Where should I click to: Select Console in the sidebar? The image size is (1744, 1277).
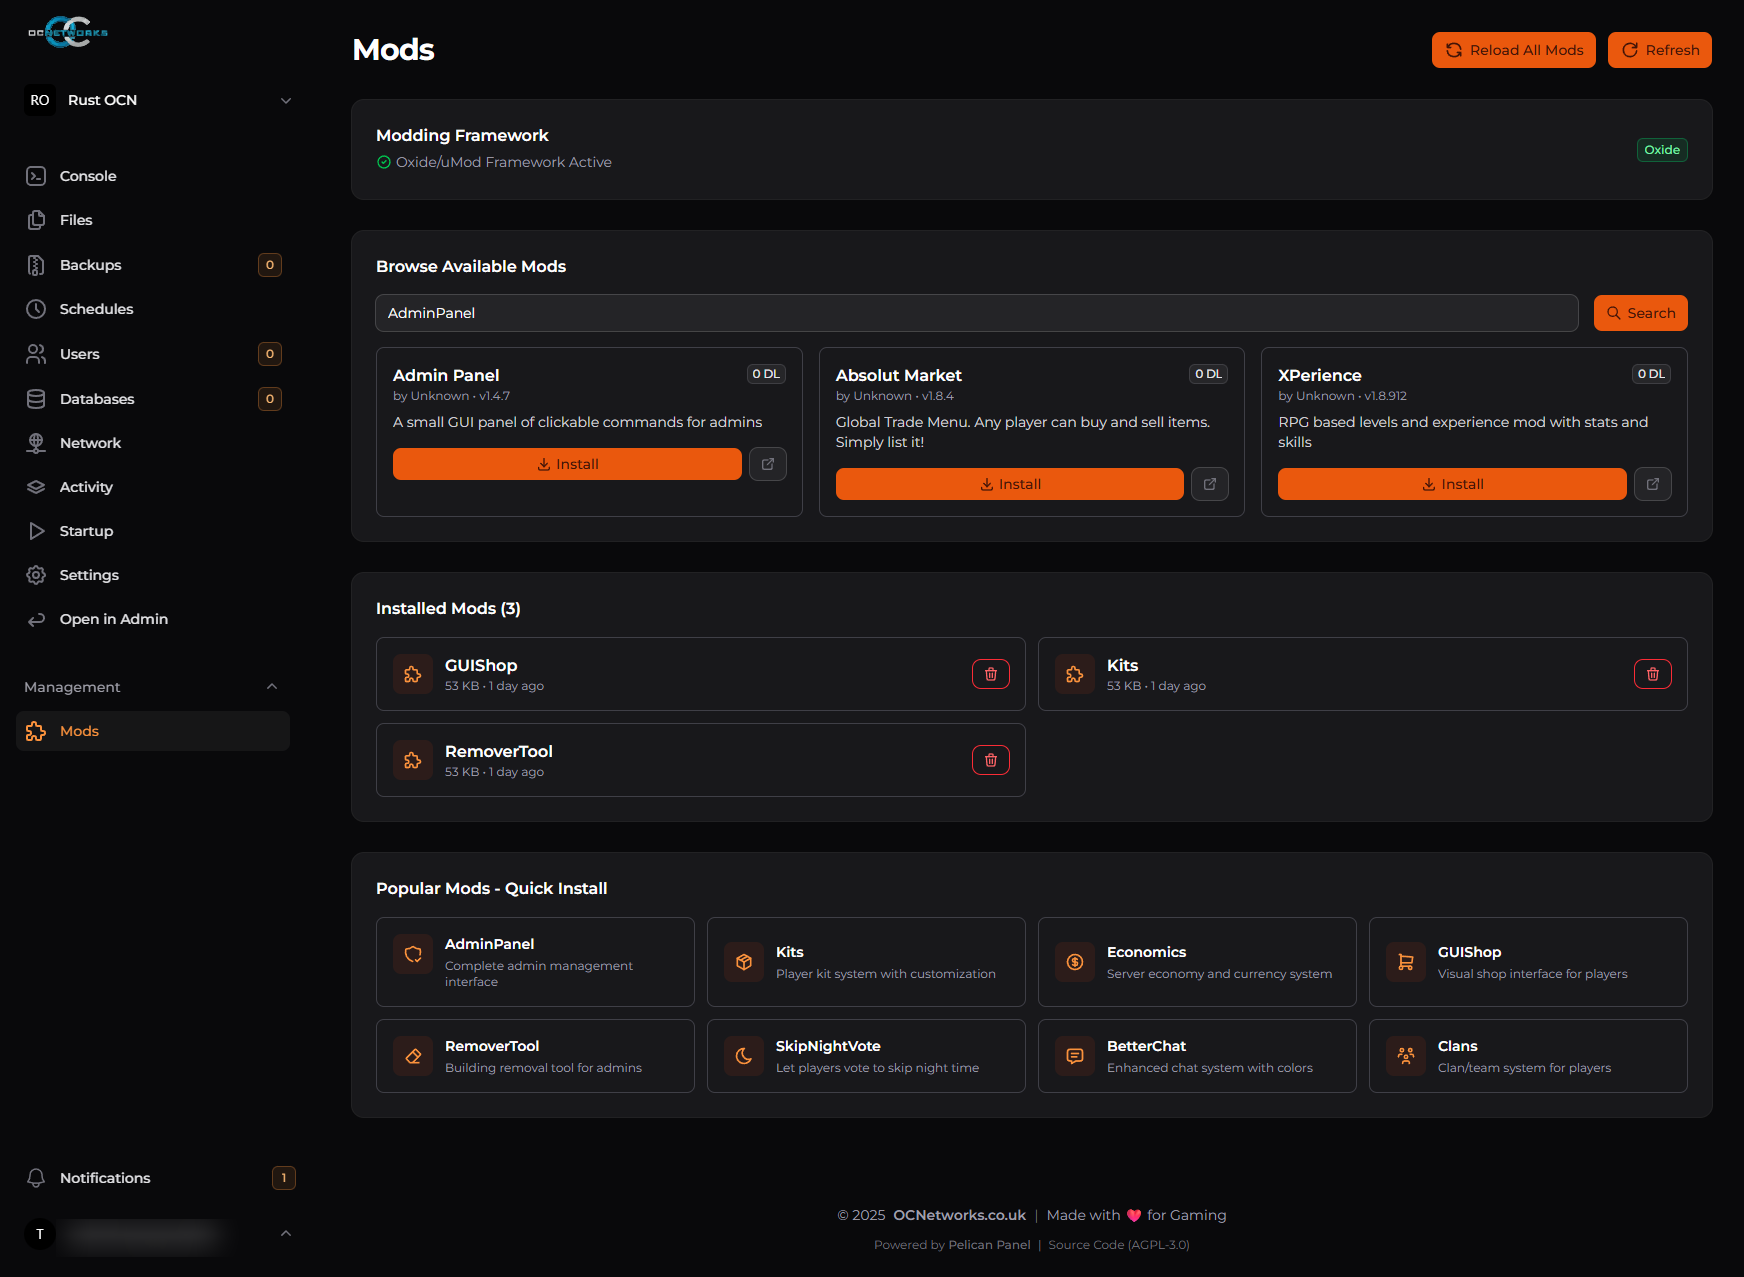(87, 175)
